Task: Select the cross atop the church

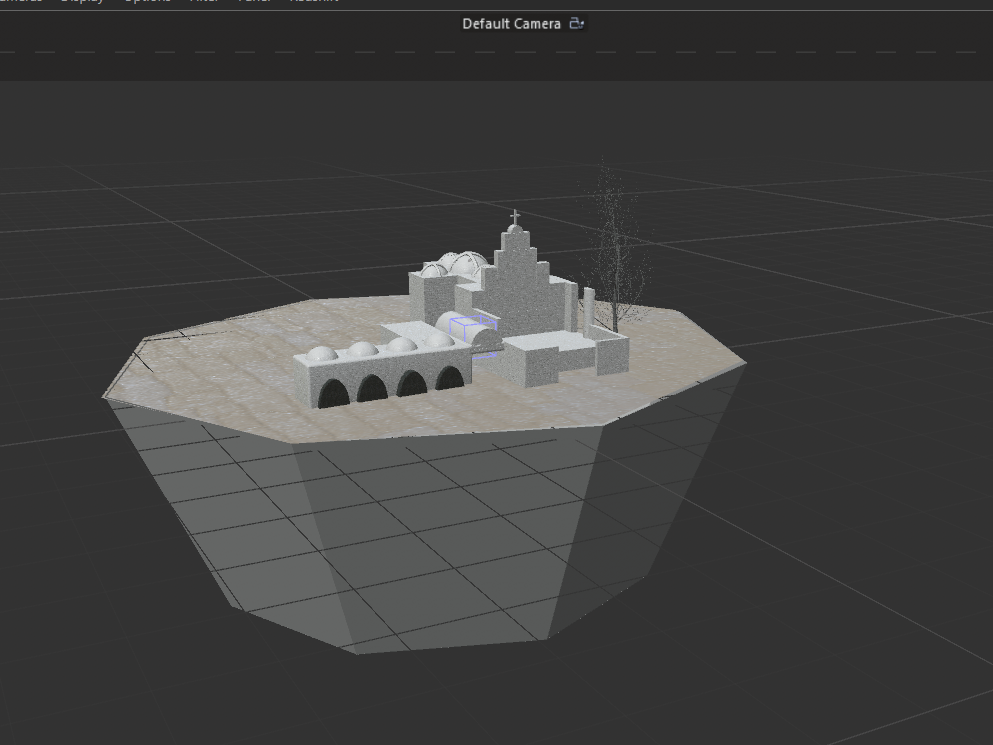Action: point(515,217)
